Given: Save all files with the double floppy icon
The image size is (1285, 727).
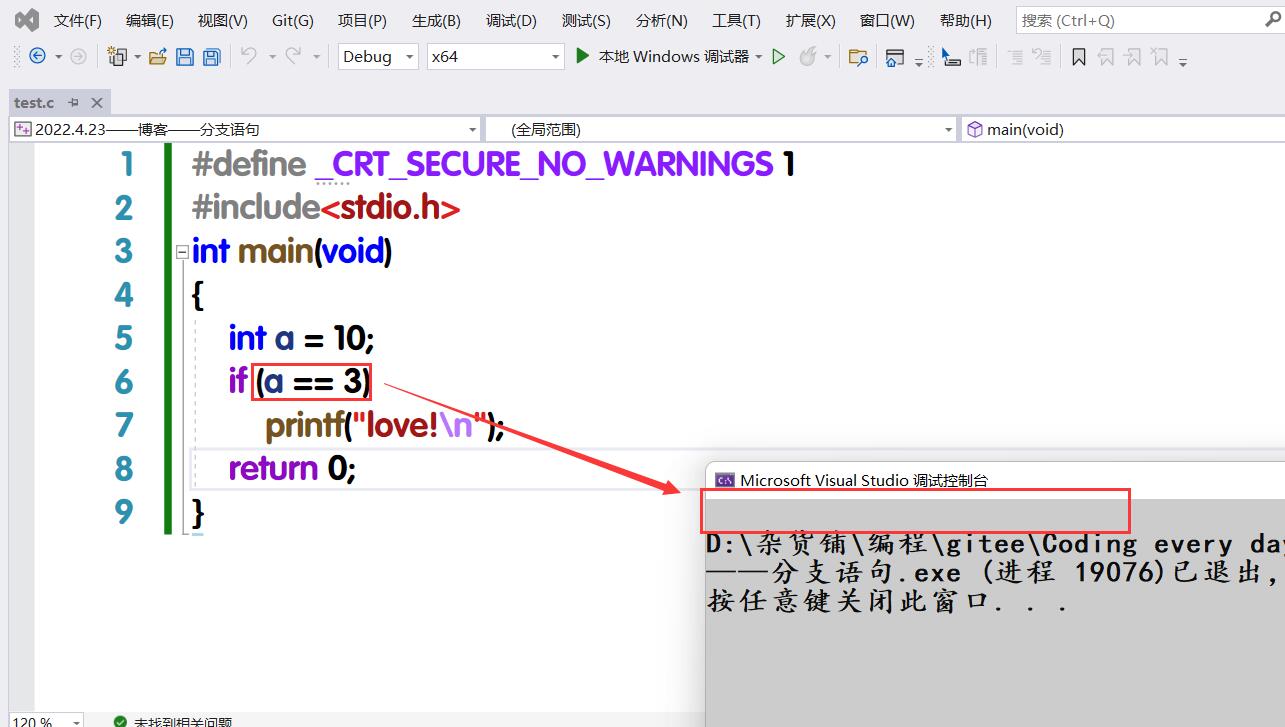Looking at the screenshot, I should [x=211, y=57].
